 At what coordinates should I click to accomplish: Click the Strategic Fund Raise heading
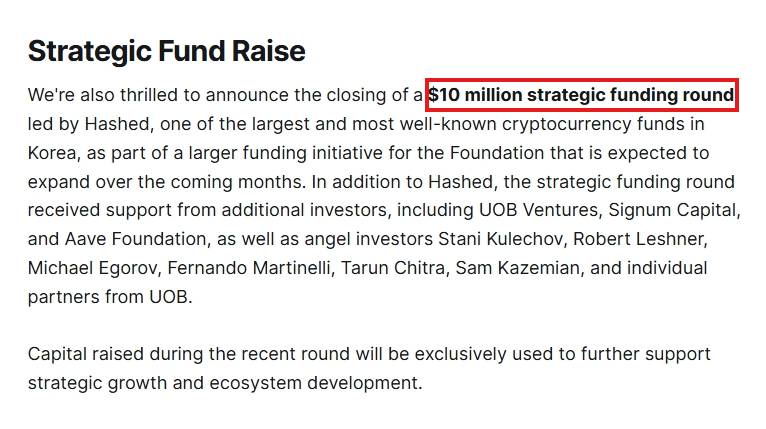[x=167, y=51]
